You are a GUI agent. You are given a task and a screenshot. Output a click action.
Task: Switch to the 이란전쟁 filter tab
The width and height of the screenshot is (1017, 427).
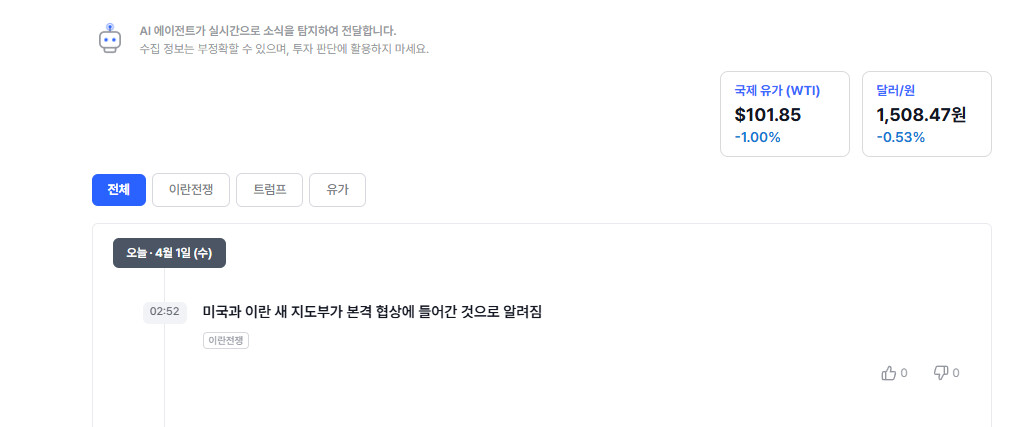pyautogui.click(x=191, y=190)
